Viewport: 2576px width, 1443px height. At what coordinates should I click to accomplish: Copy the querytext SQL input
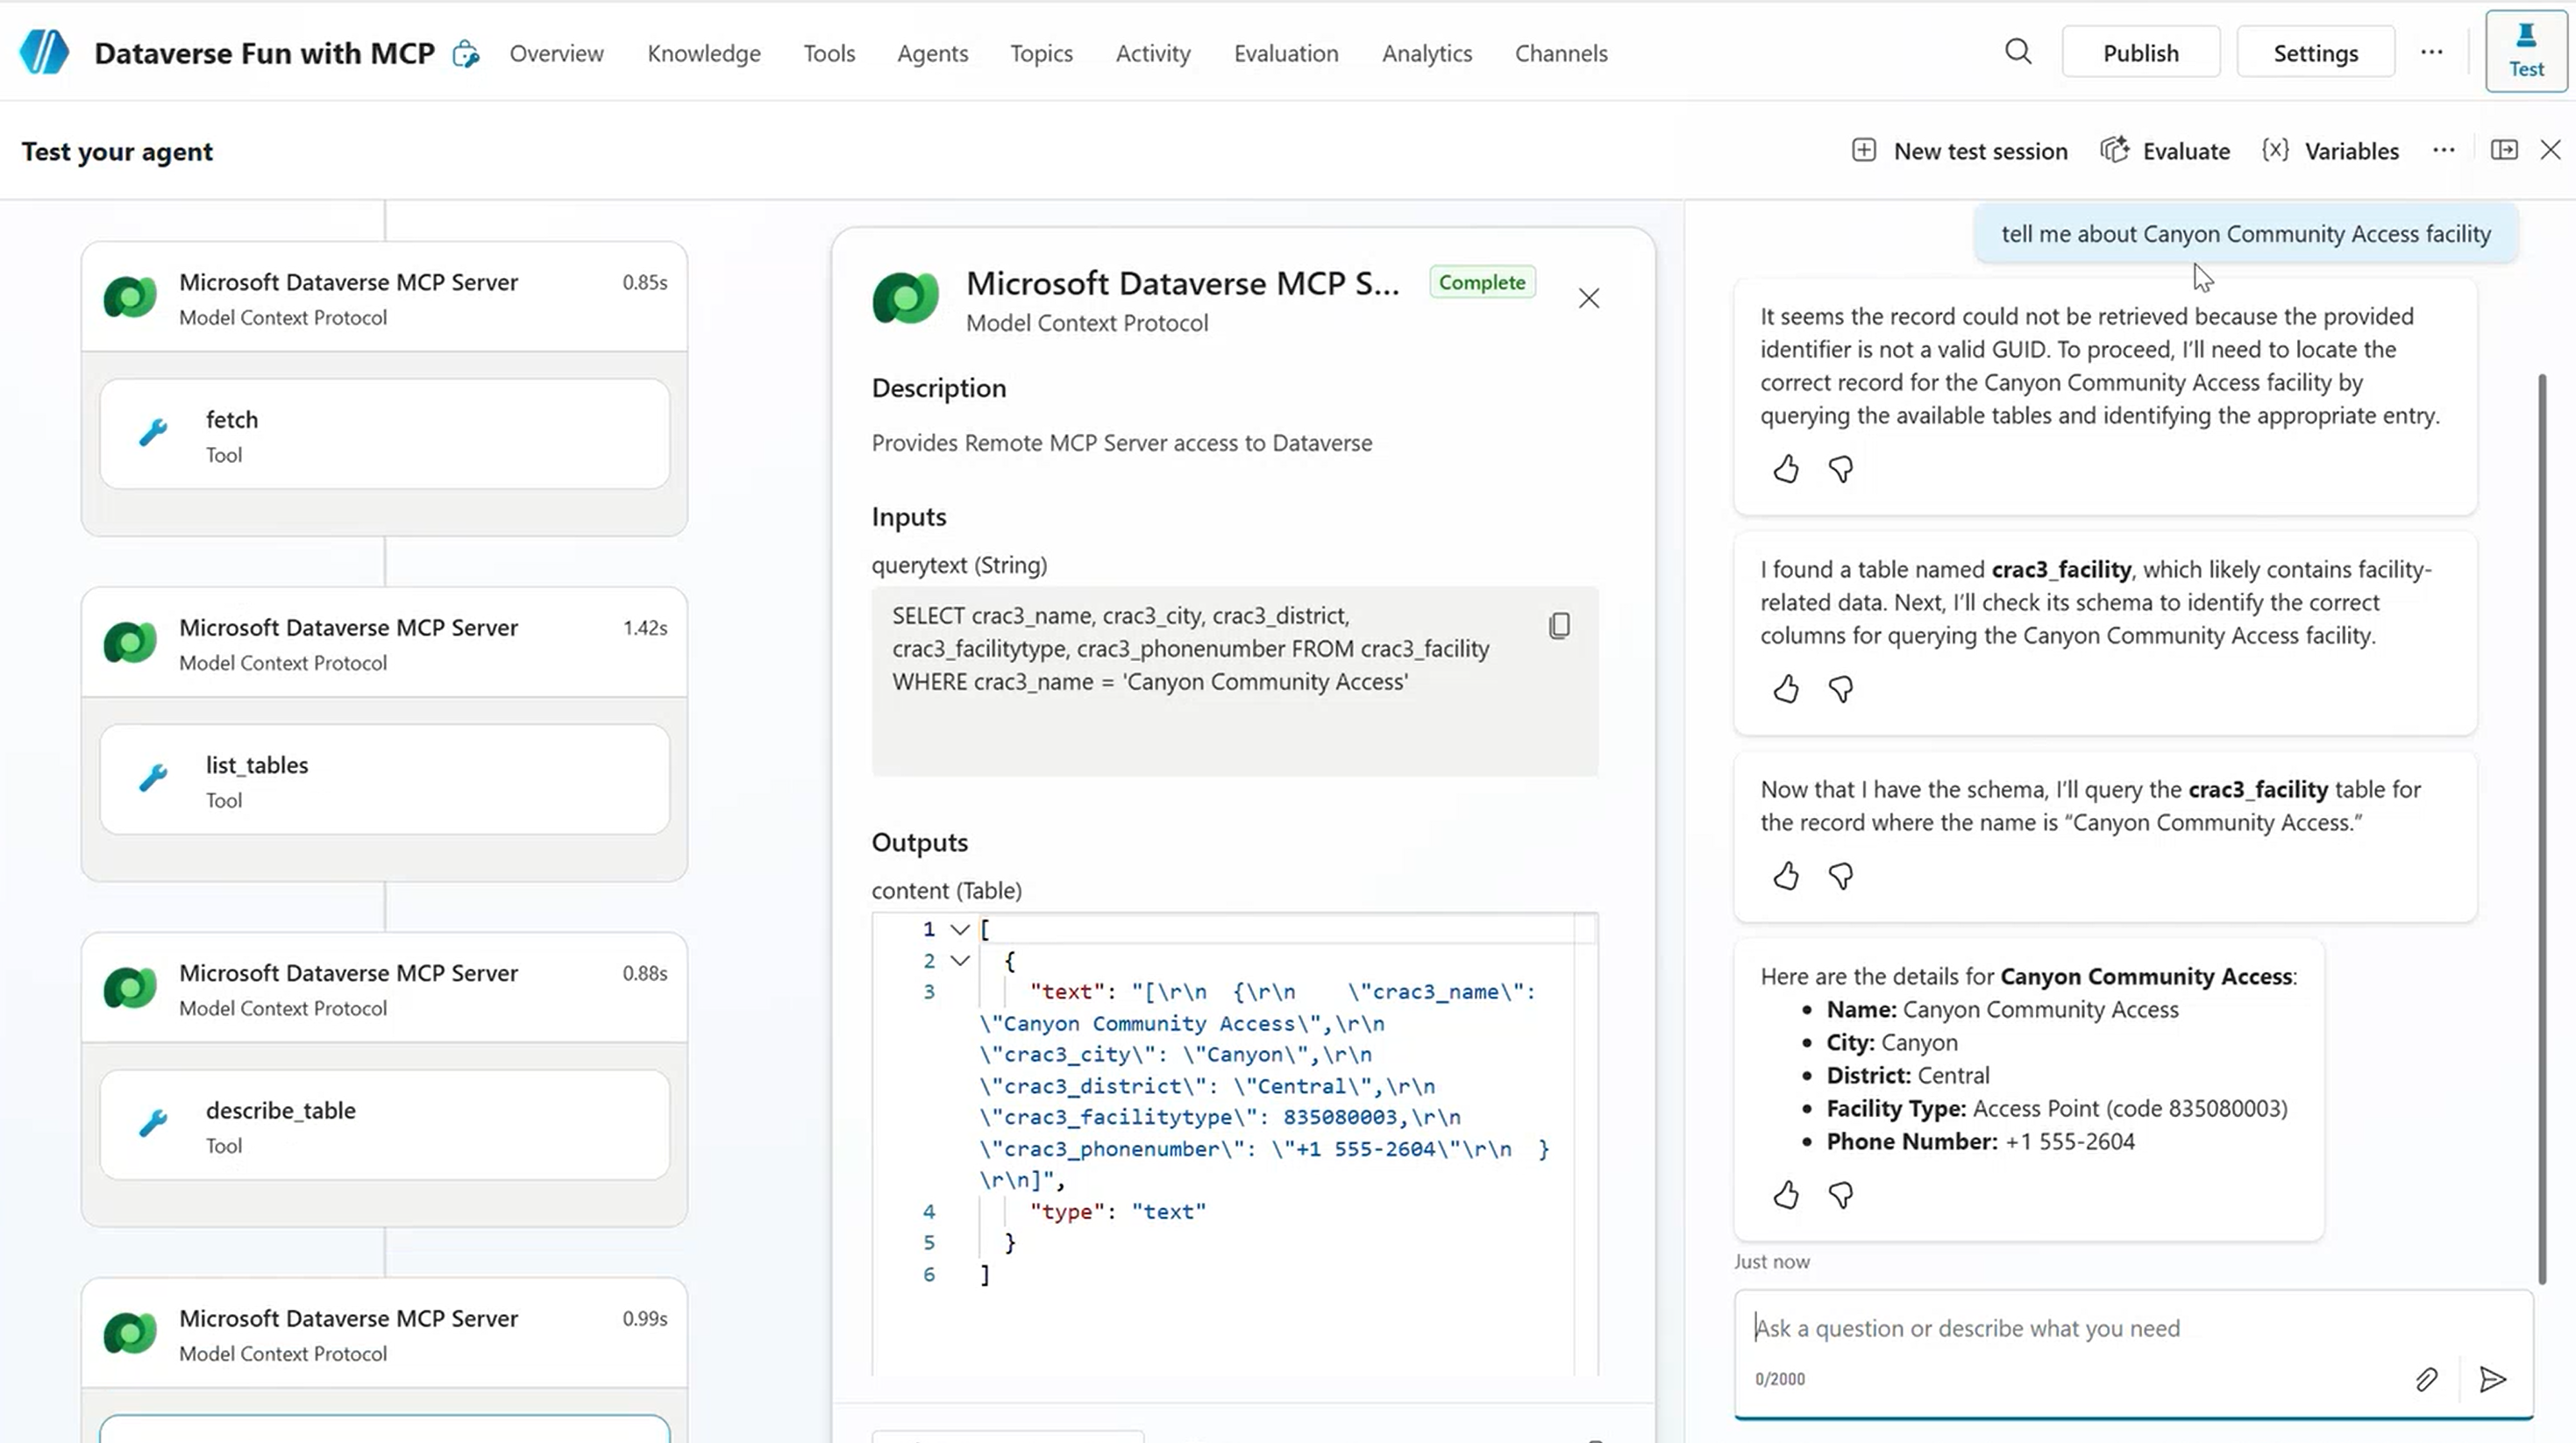tap(1559, 626)
